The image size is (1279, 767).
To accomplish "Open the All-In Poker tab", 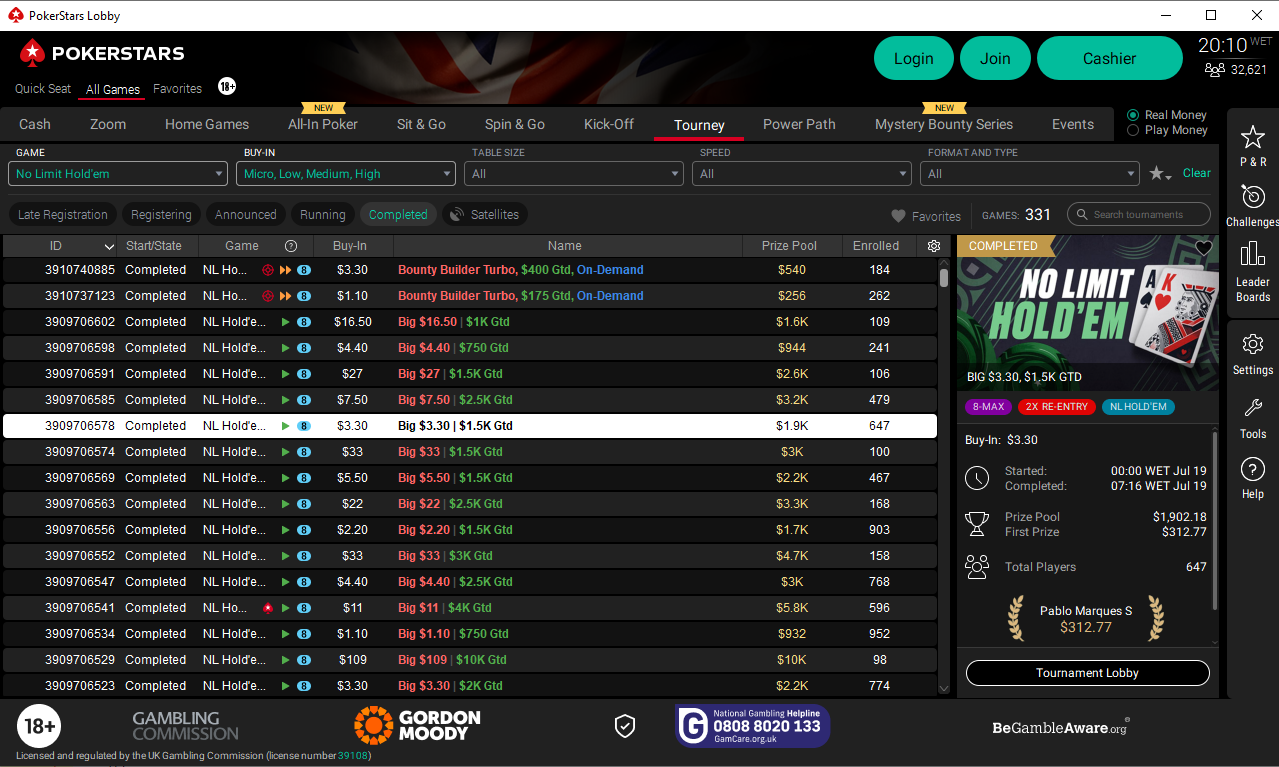I will pos(323,125).
